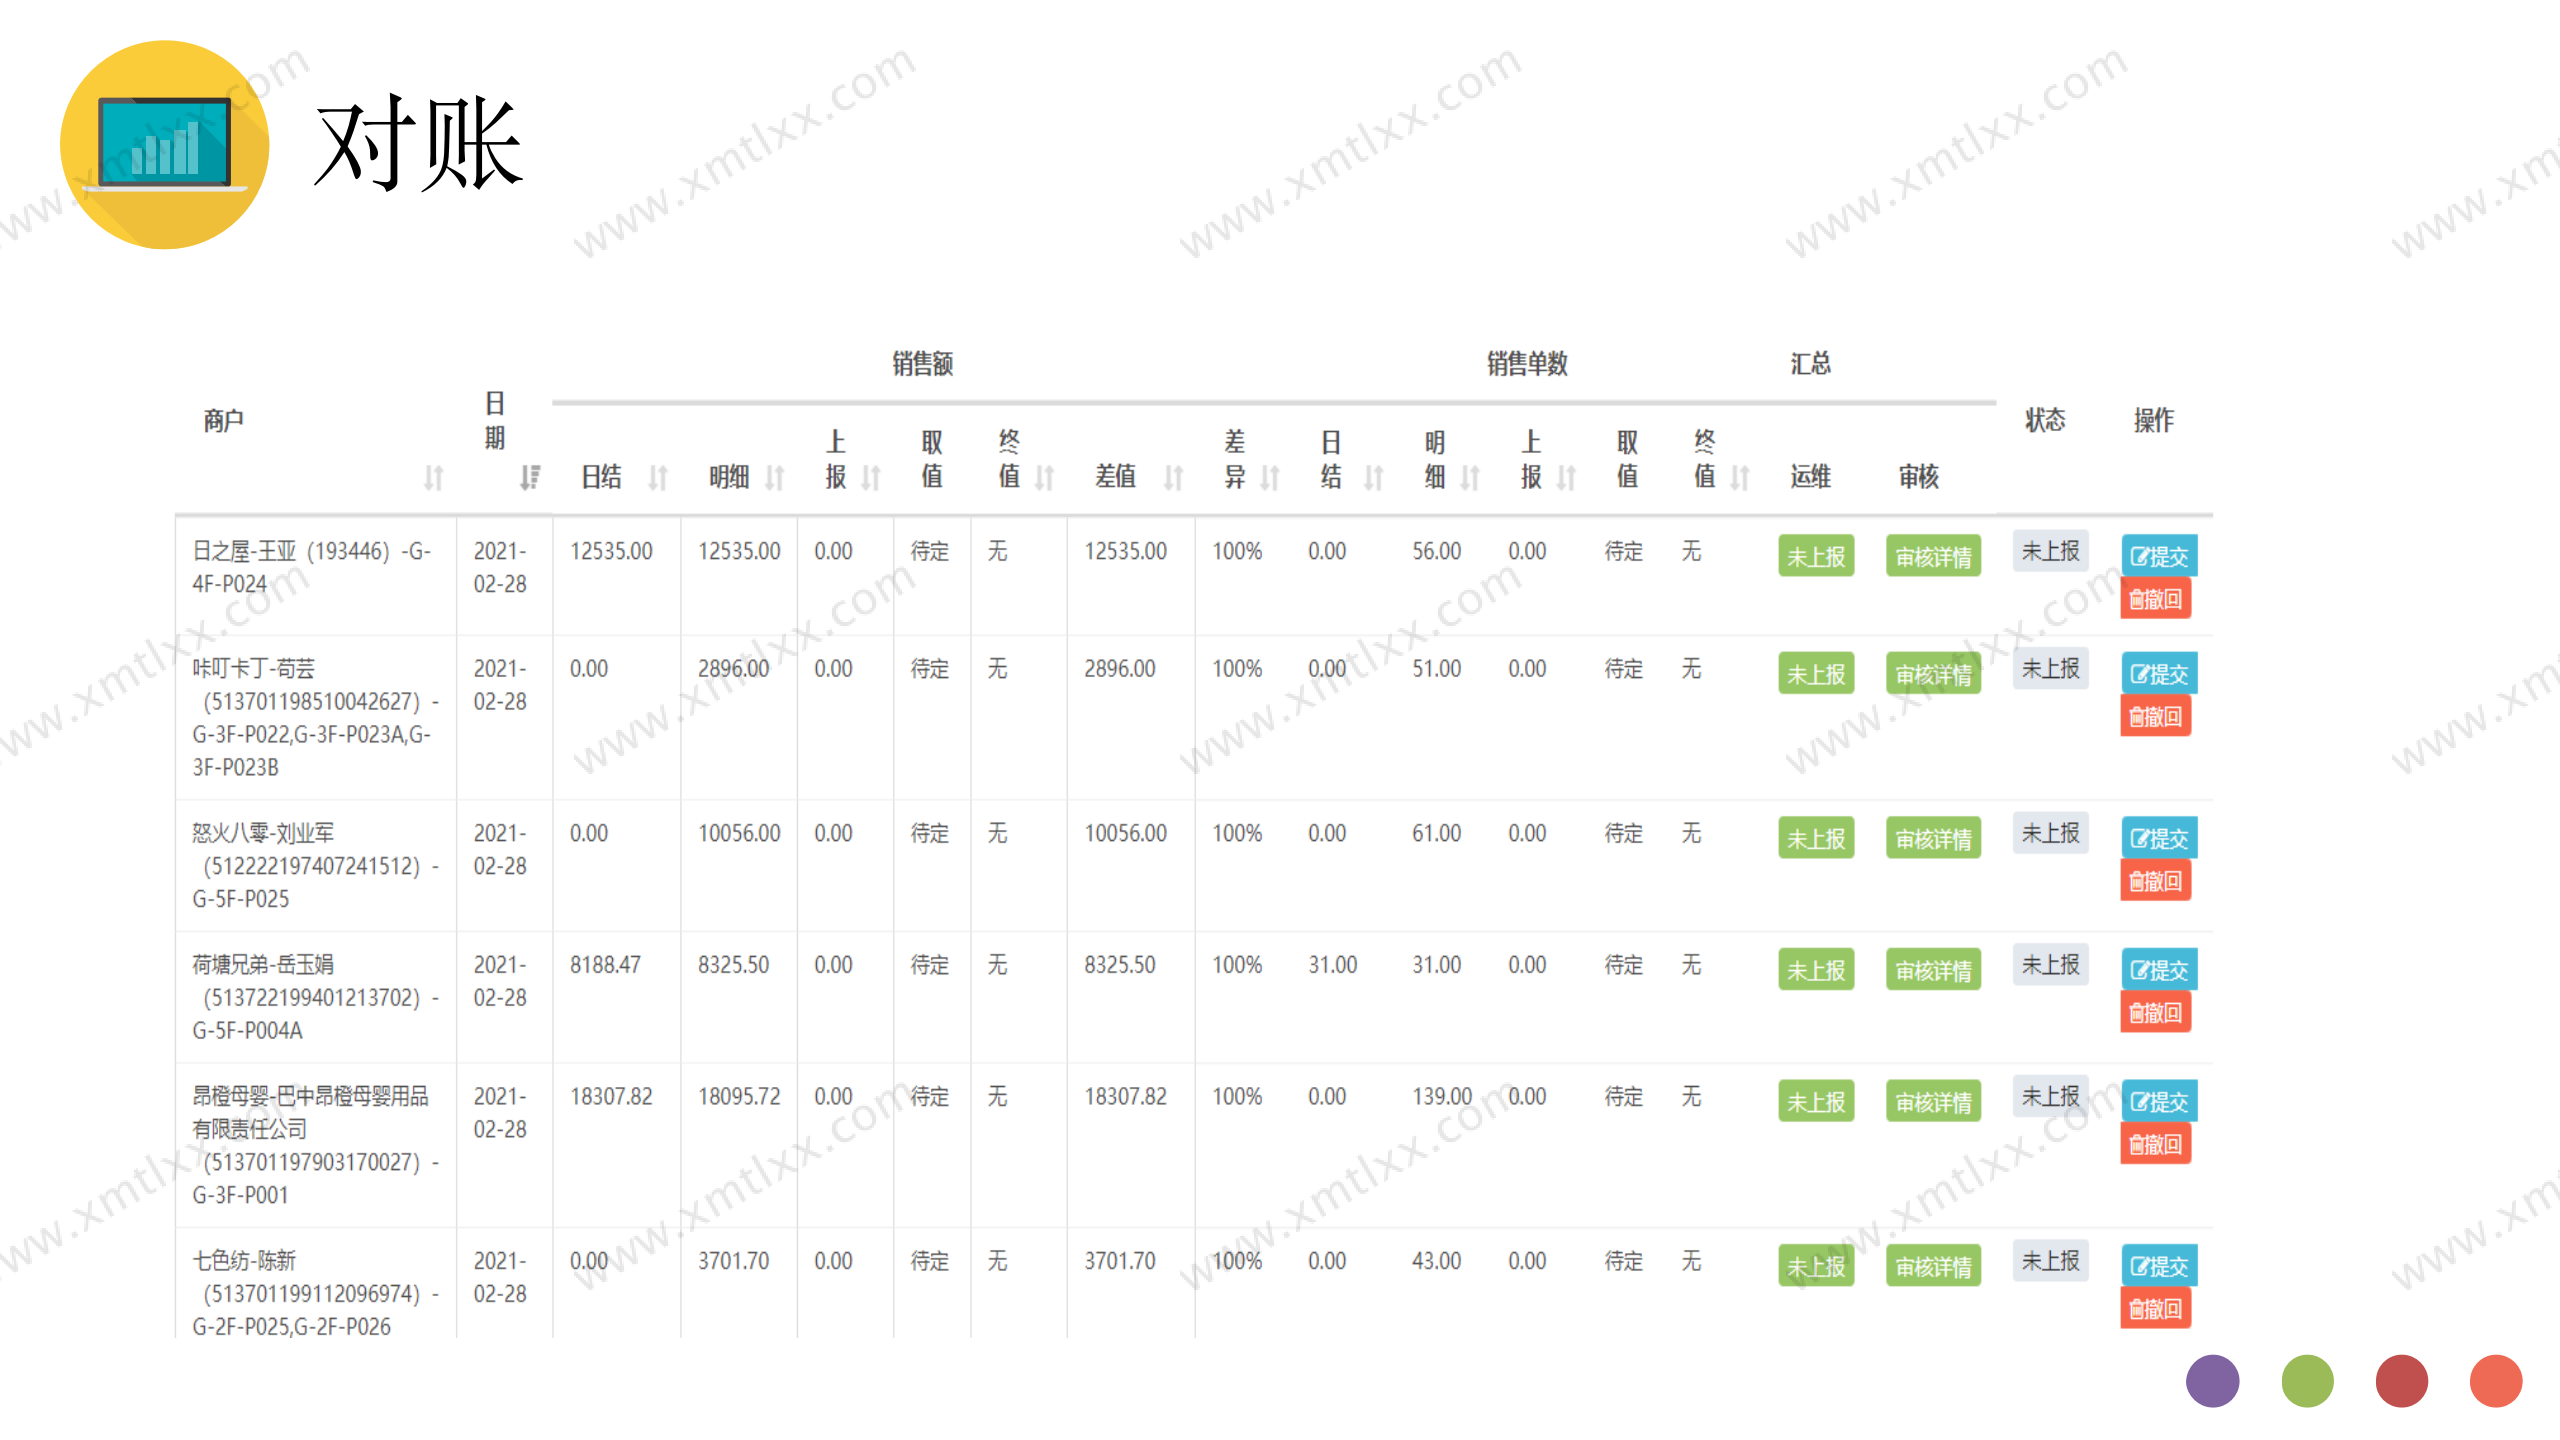This screenshot has height=1440, width=2560.
Task: Click the 销售额 group header
Action: 922,363
